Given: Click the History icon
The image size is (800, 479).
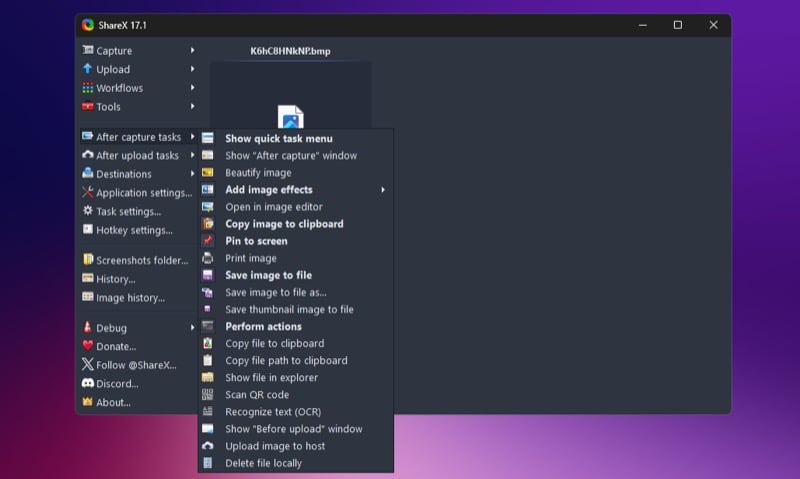Looking at the screenshot, I should (x=88, y=279).
